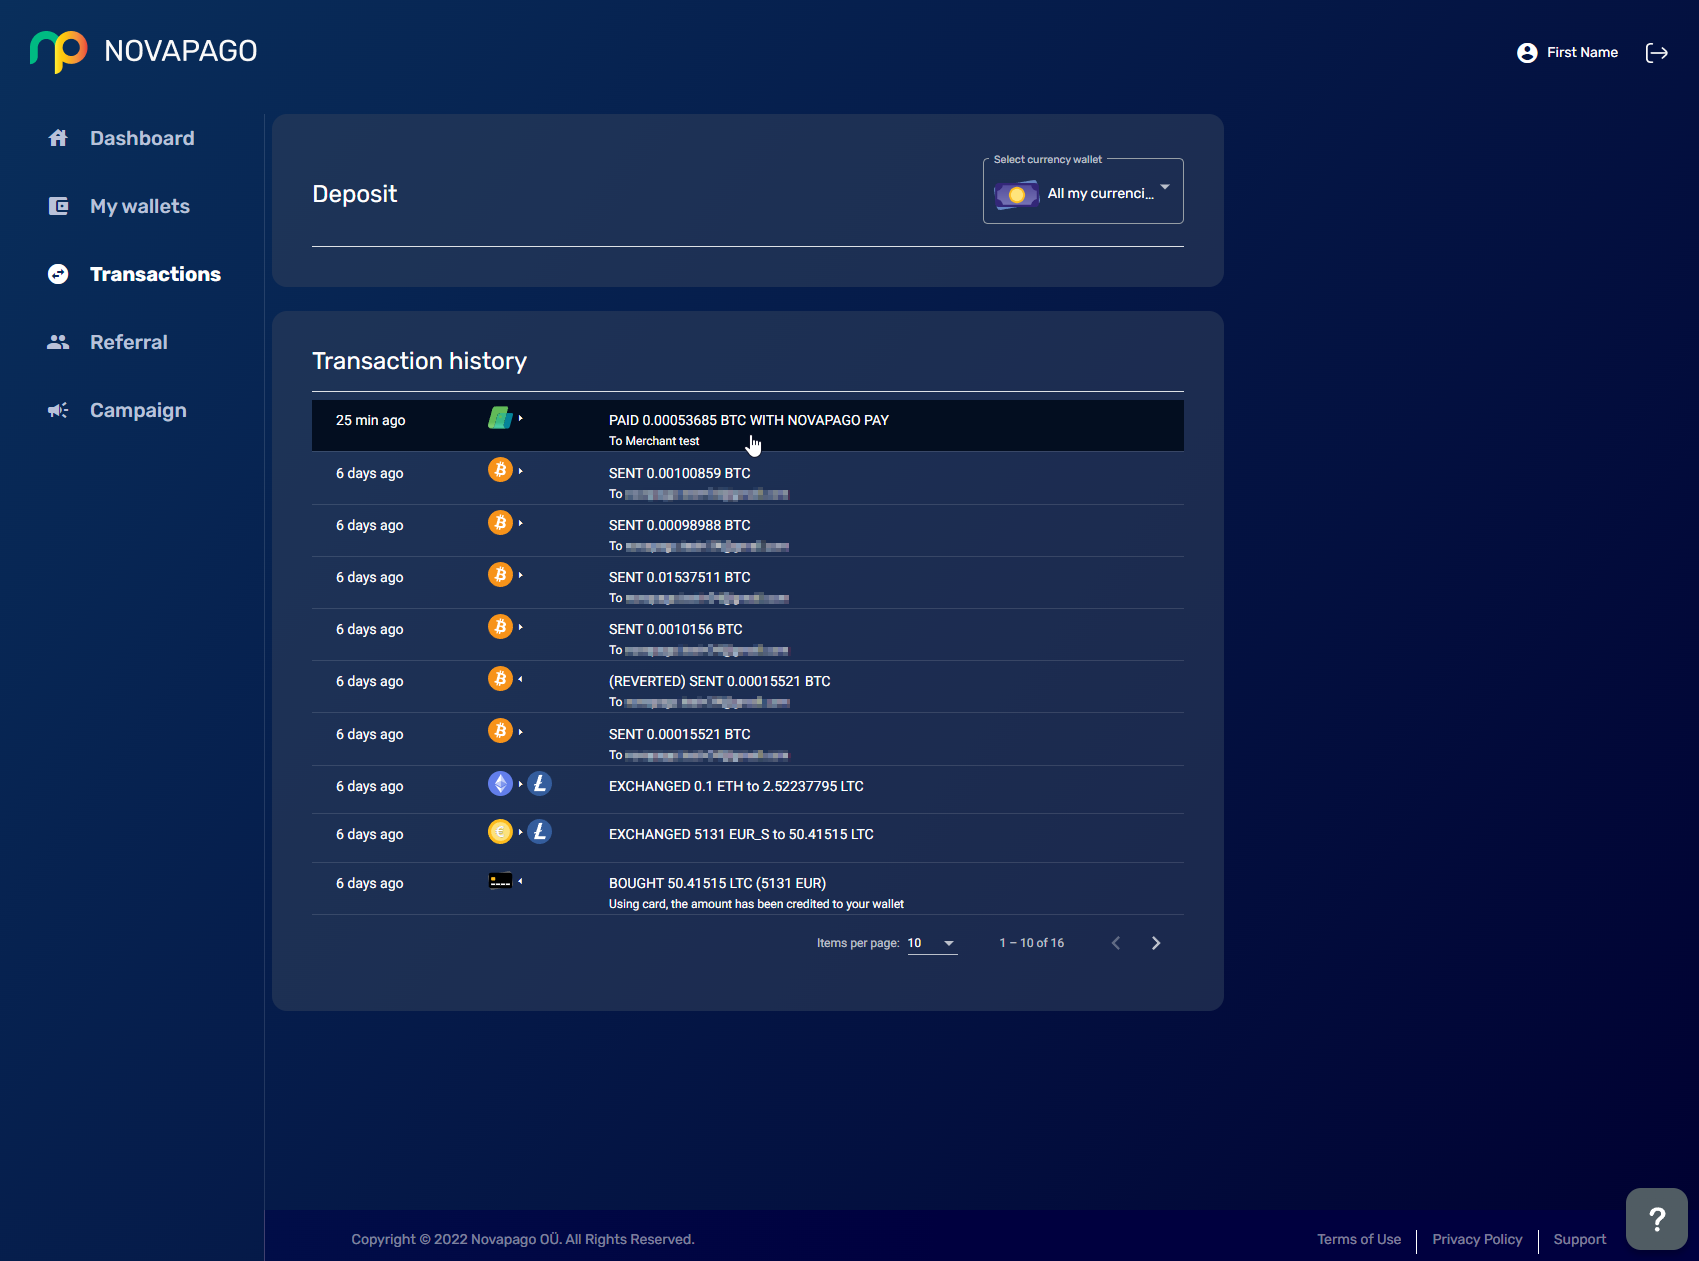
Task: Open the Dashboard menu item
Action: click(142, 138)
